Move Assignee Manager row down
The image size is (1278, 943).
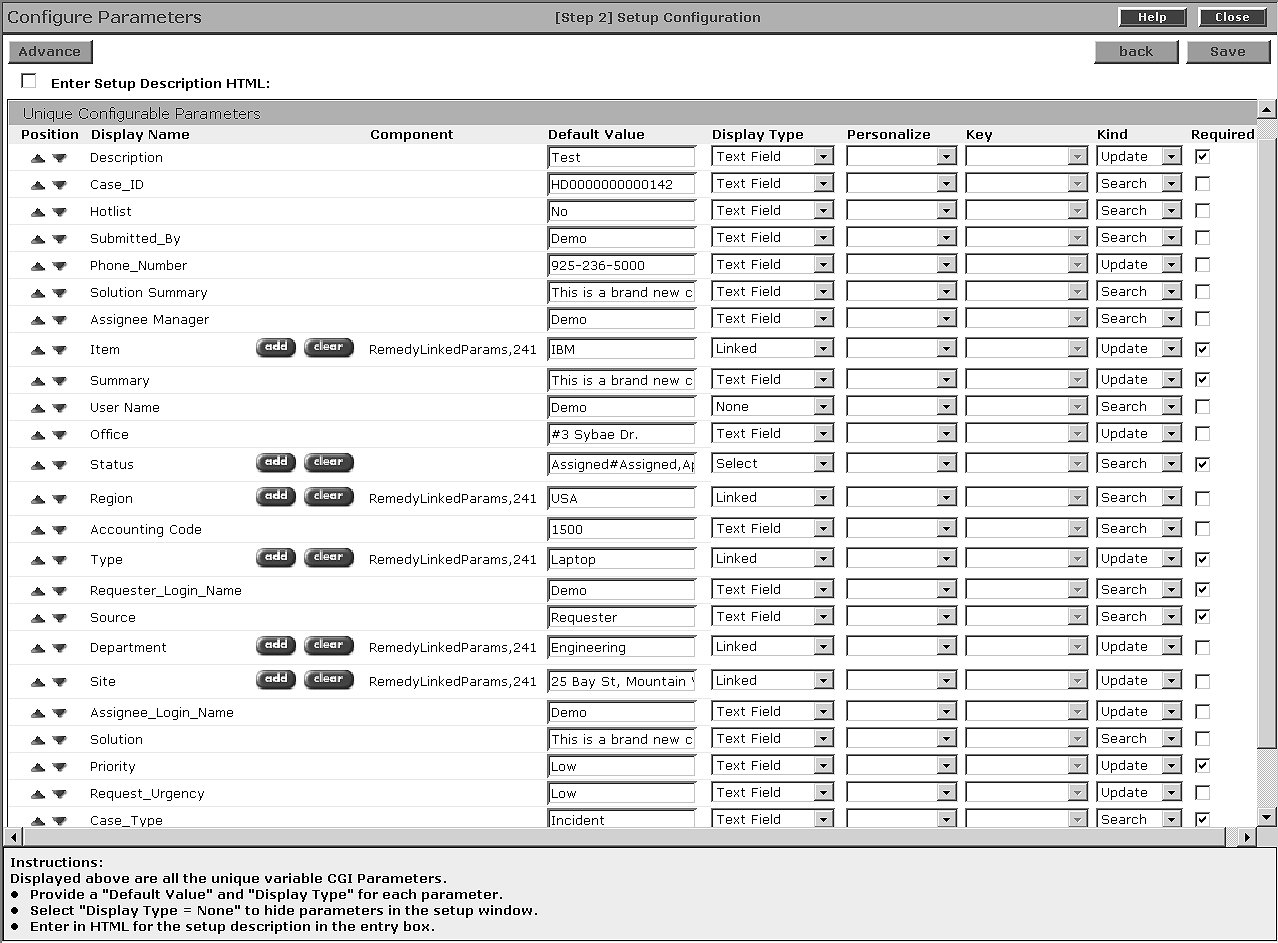coord(59,320)
